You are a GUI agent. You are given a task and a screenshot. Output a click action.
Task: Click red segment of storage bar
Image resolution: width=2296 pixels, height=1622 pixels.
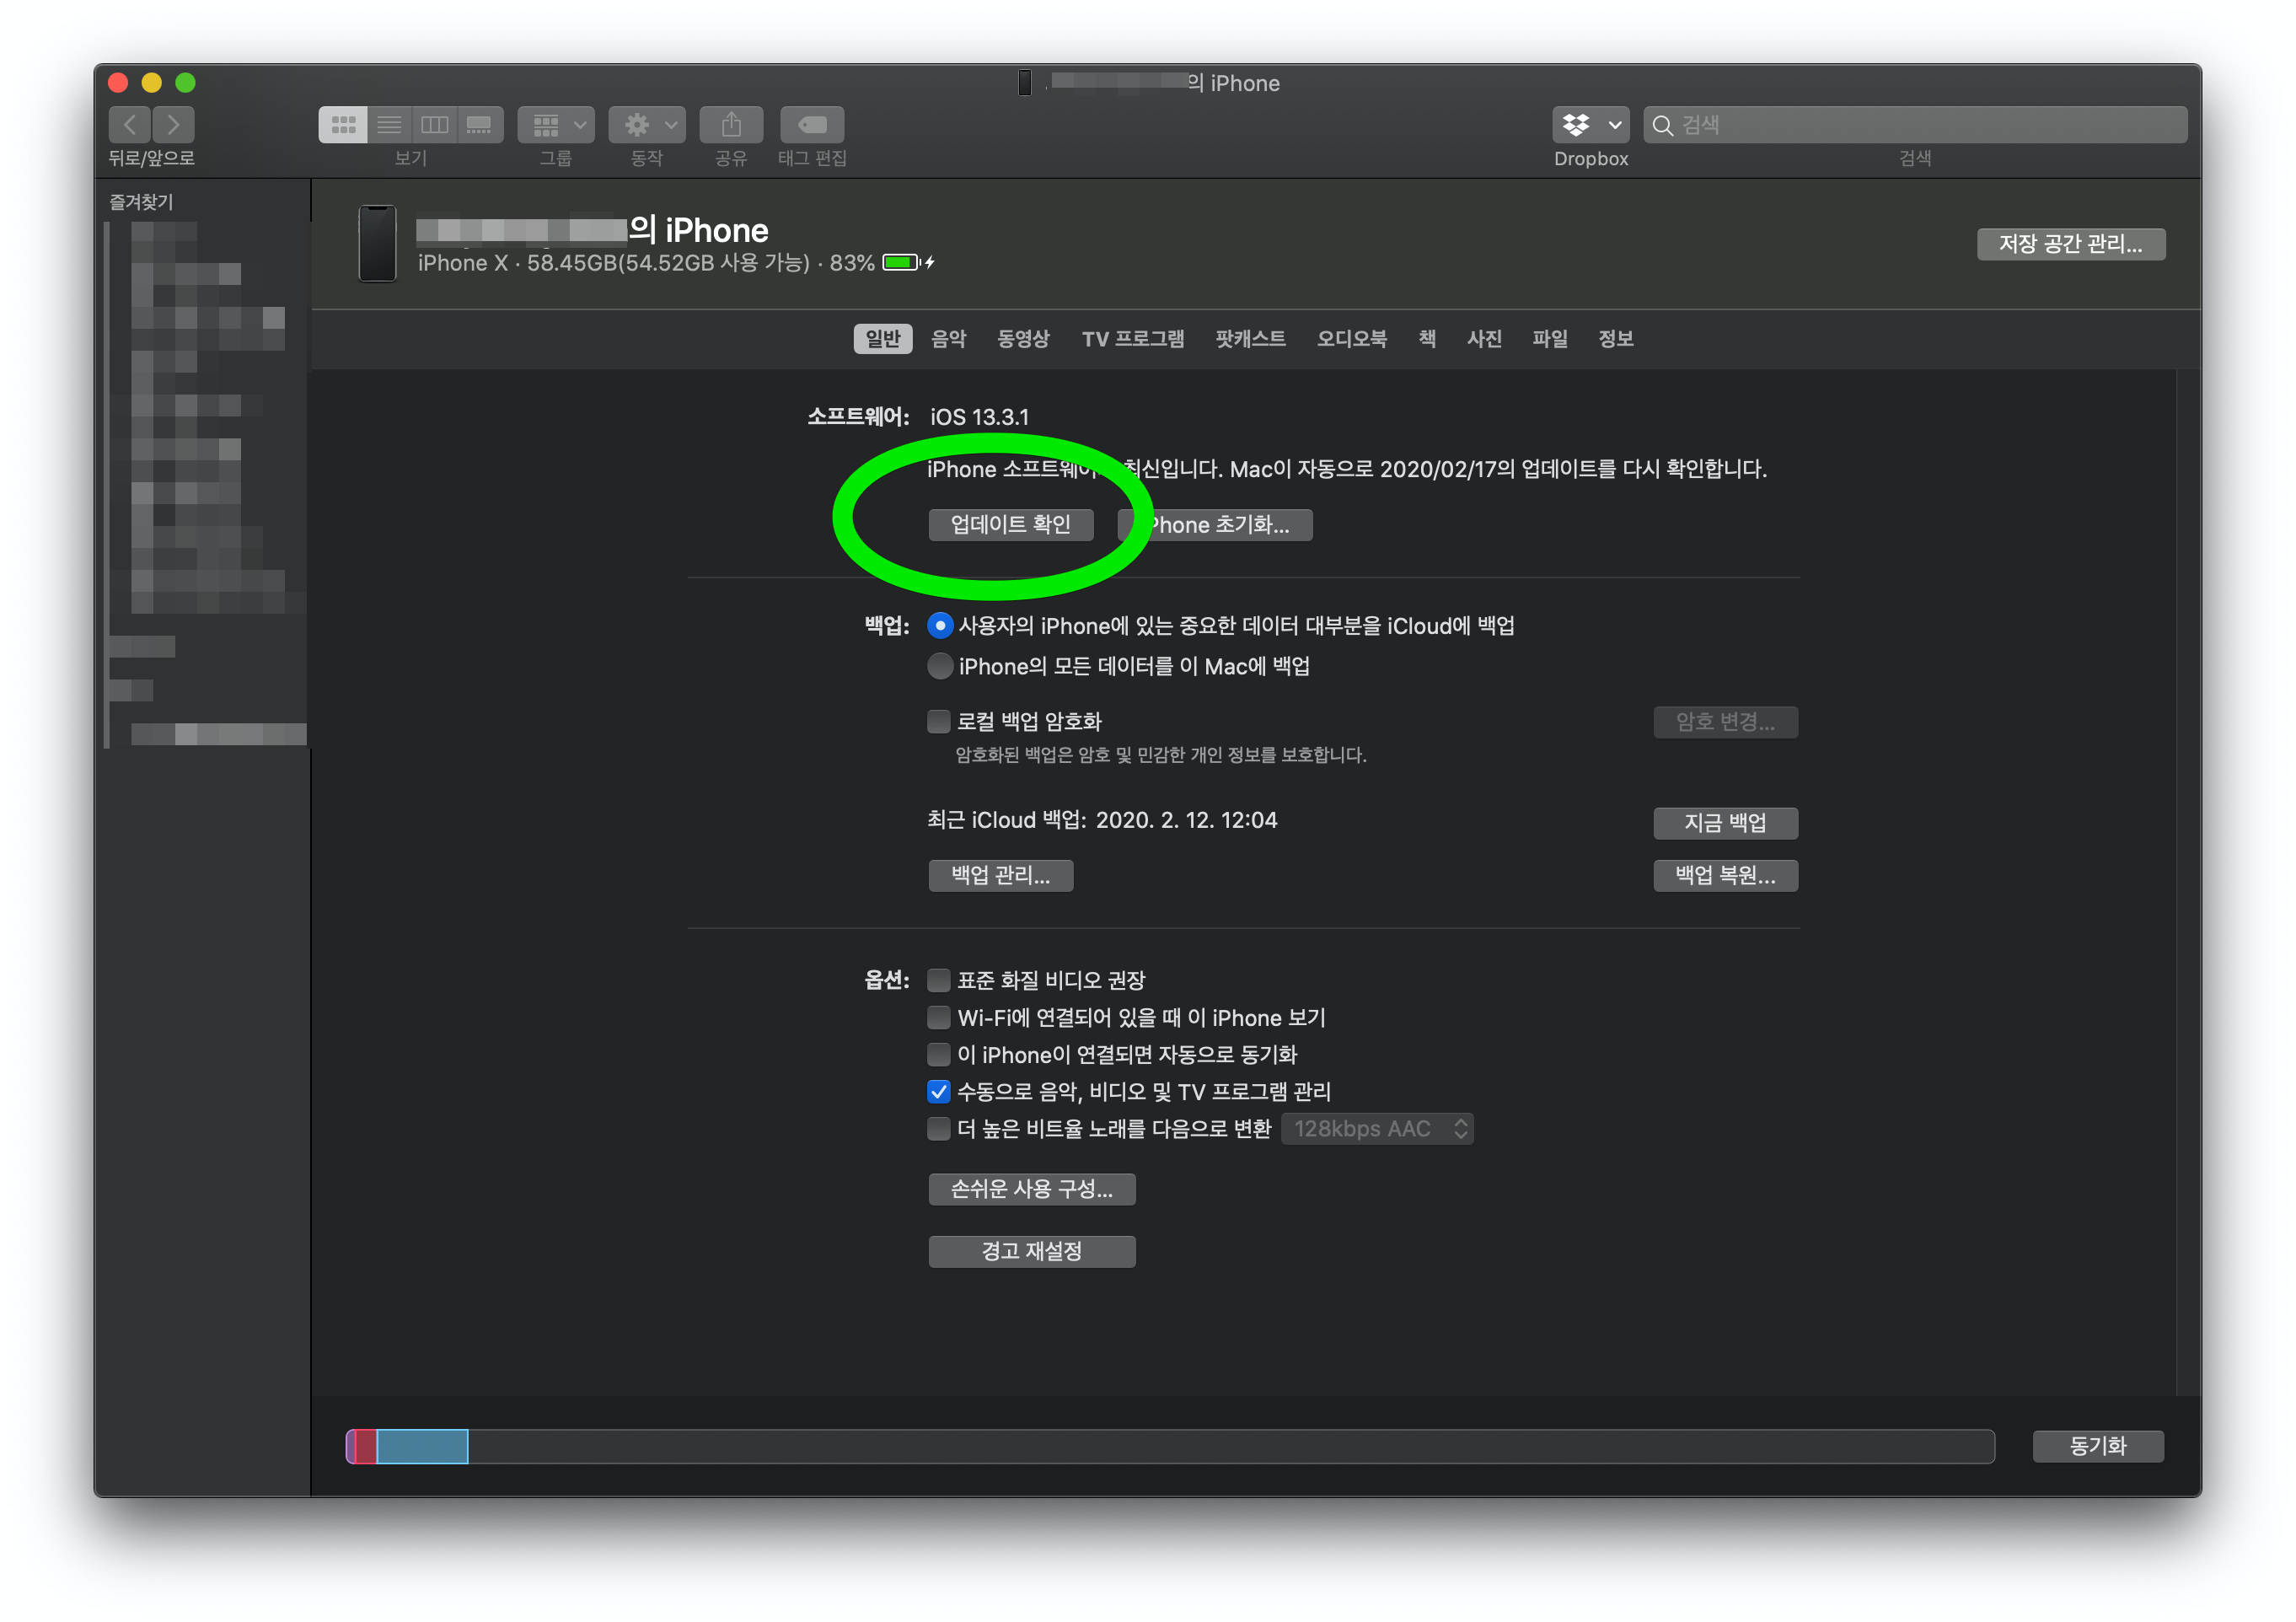[x=366, y=1446]
